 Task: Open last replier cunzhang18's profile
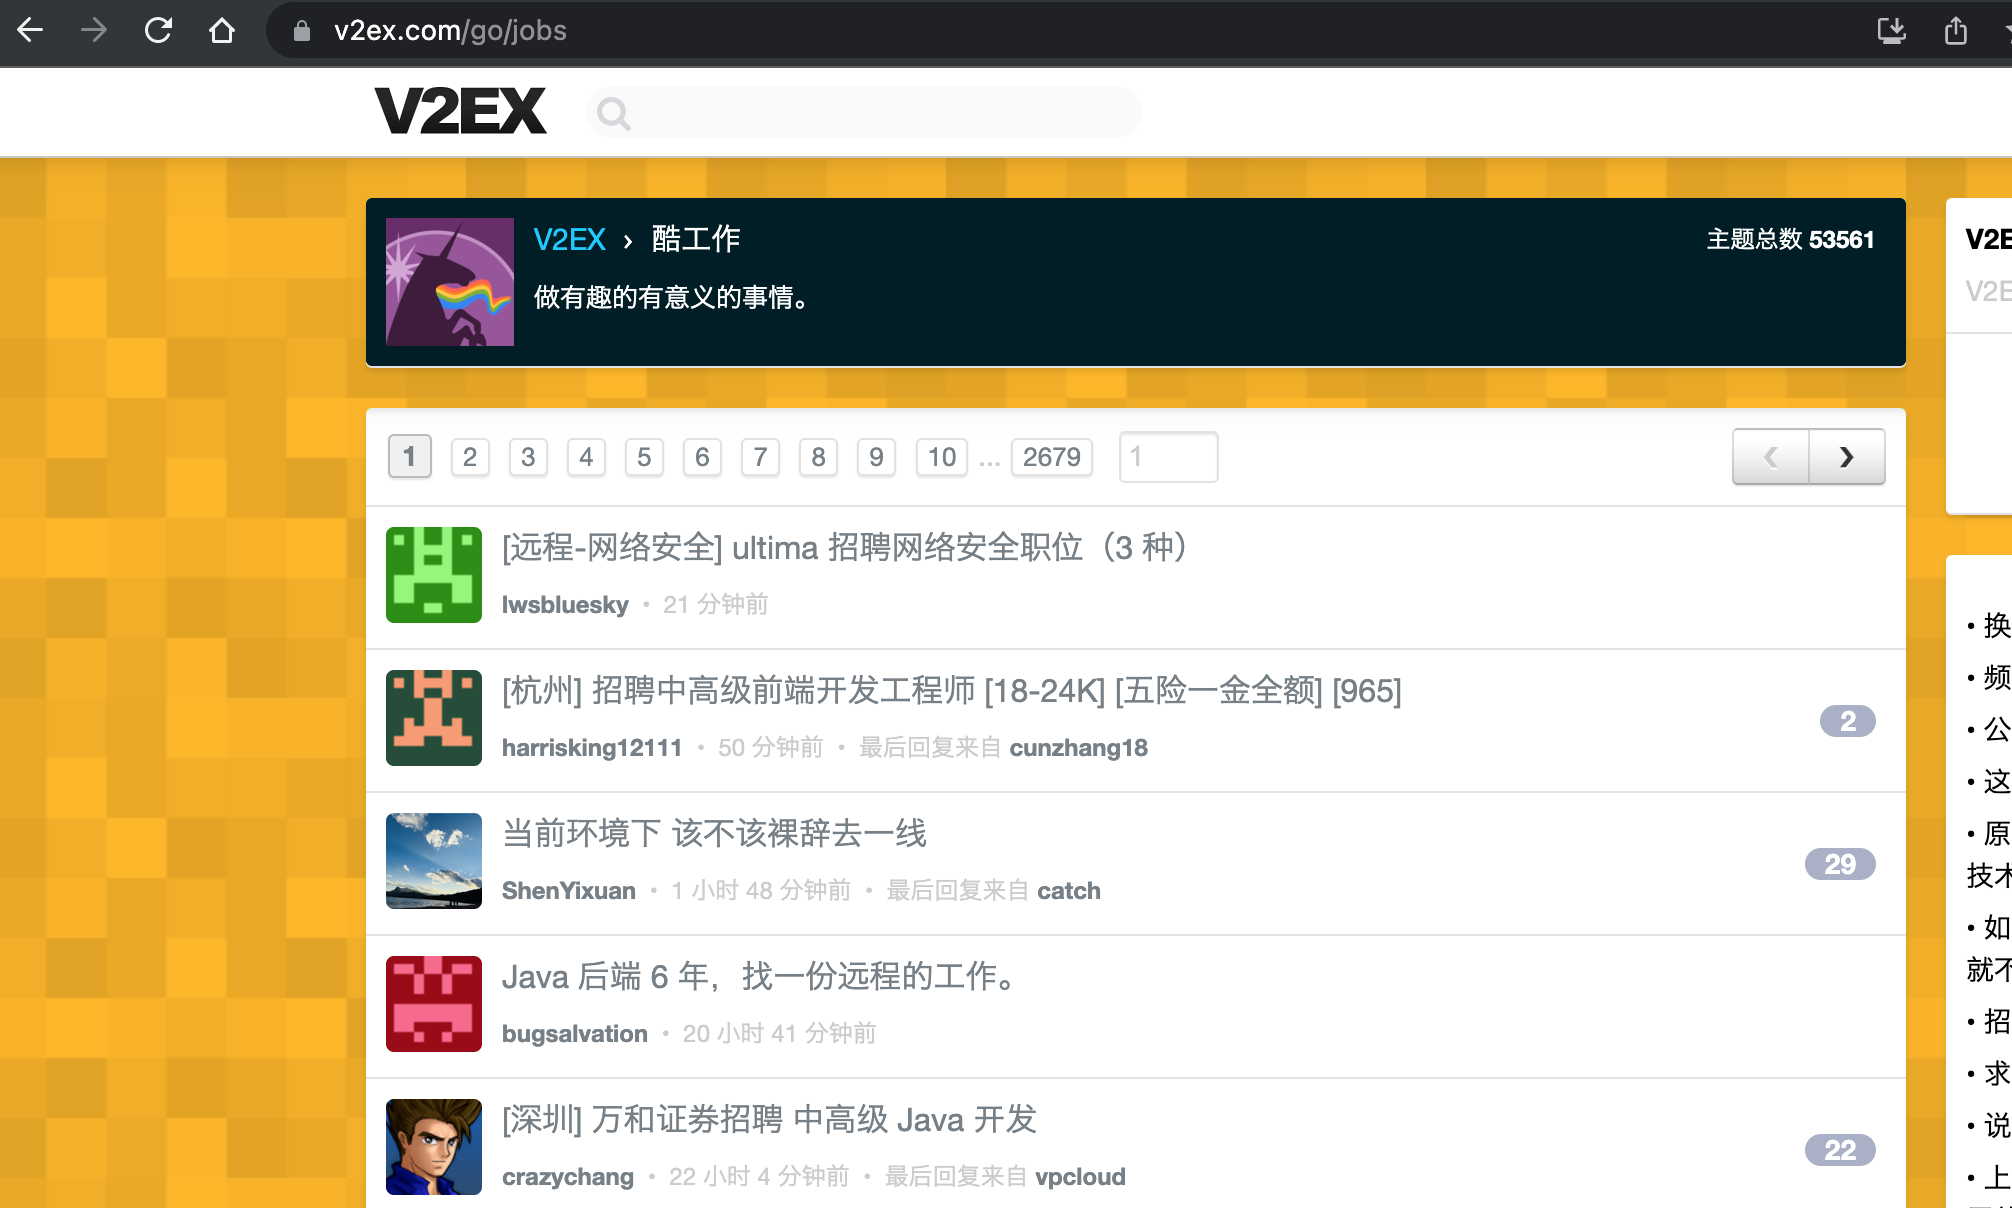coord(1079,747)
